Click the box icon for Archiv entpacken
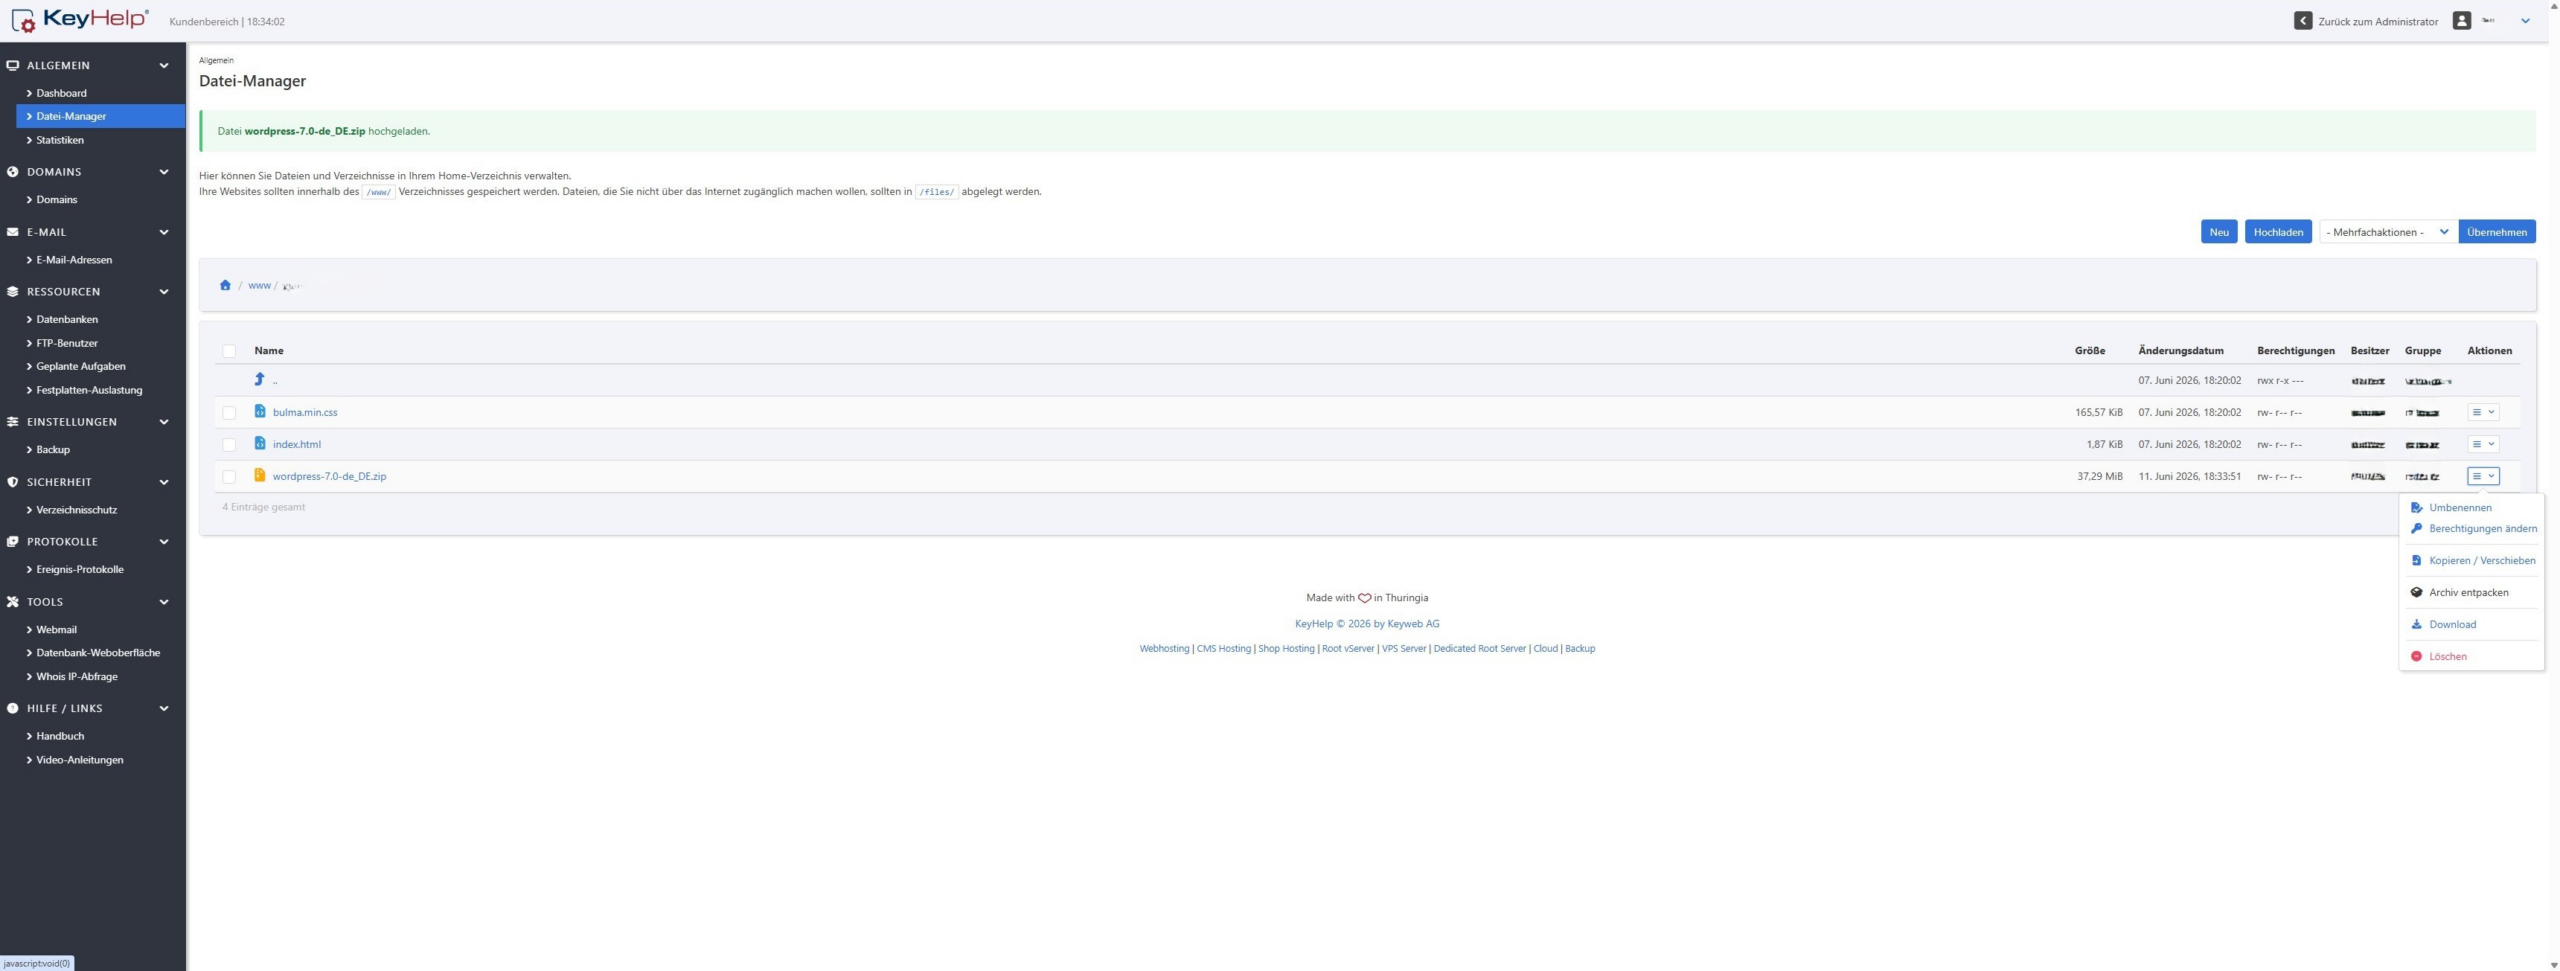The height and width of the screenshot is (971, 2560). [2416, 593]
